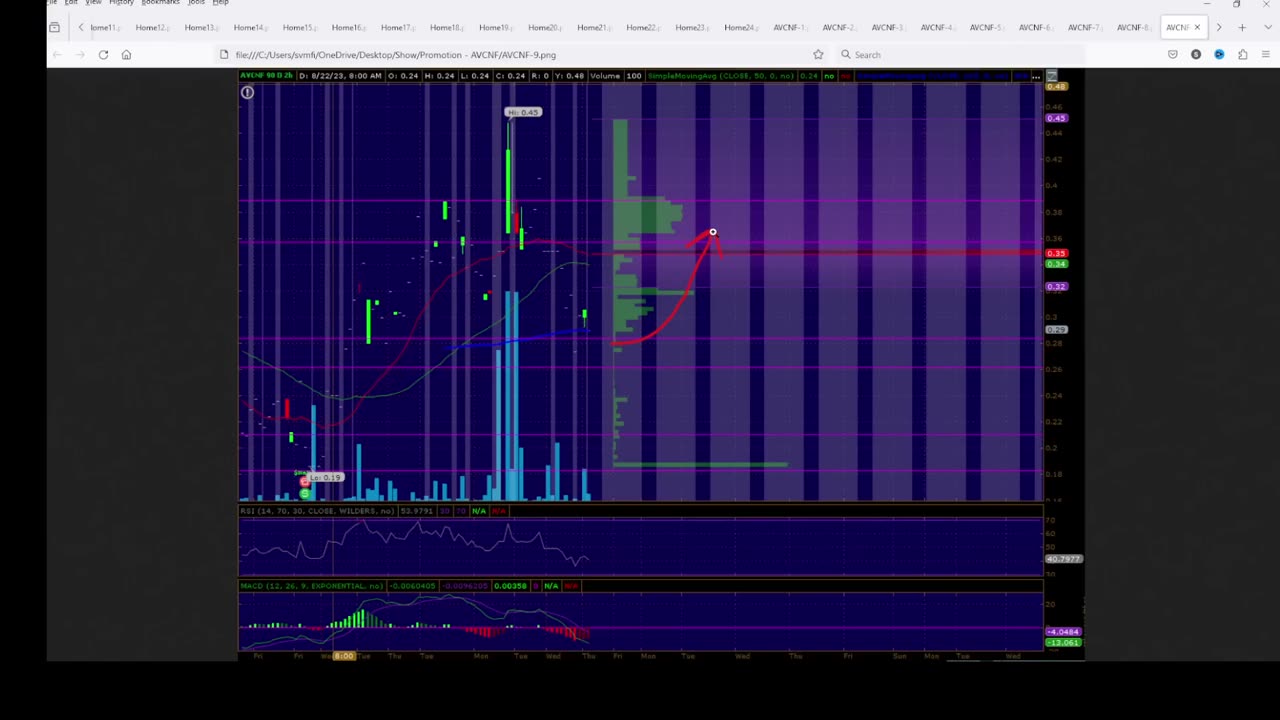Close the active AVCNF-9 tab

[1197, 27]
